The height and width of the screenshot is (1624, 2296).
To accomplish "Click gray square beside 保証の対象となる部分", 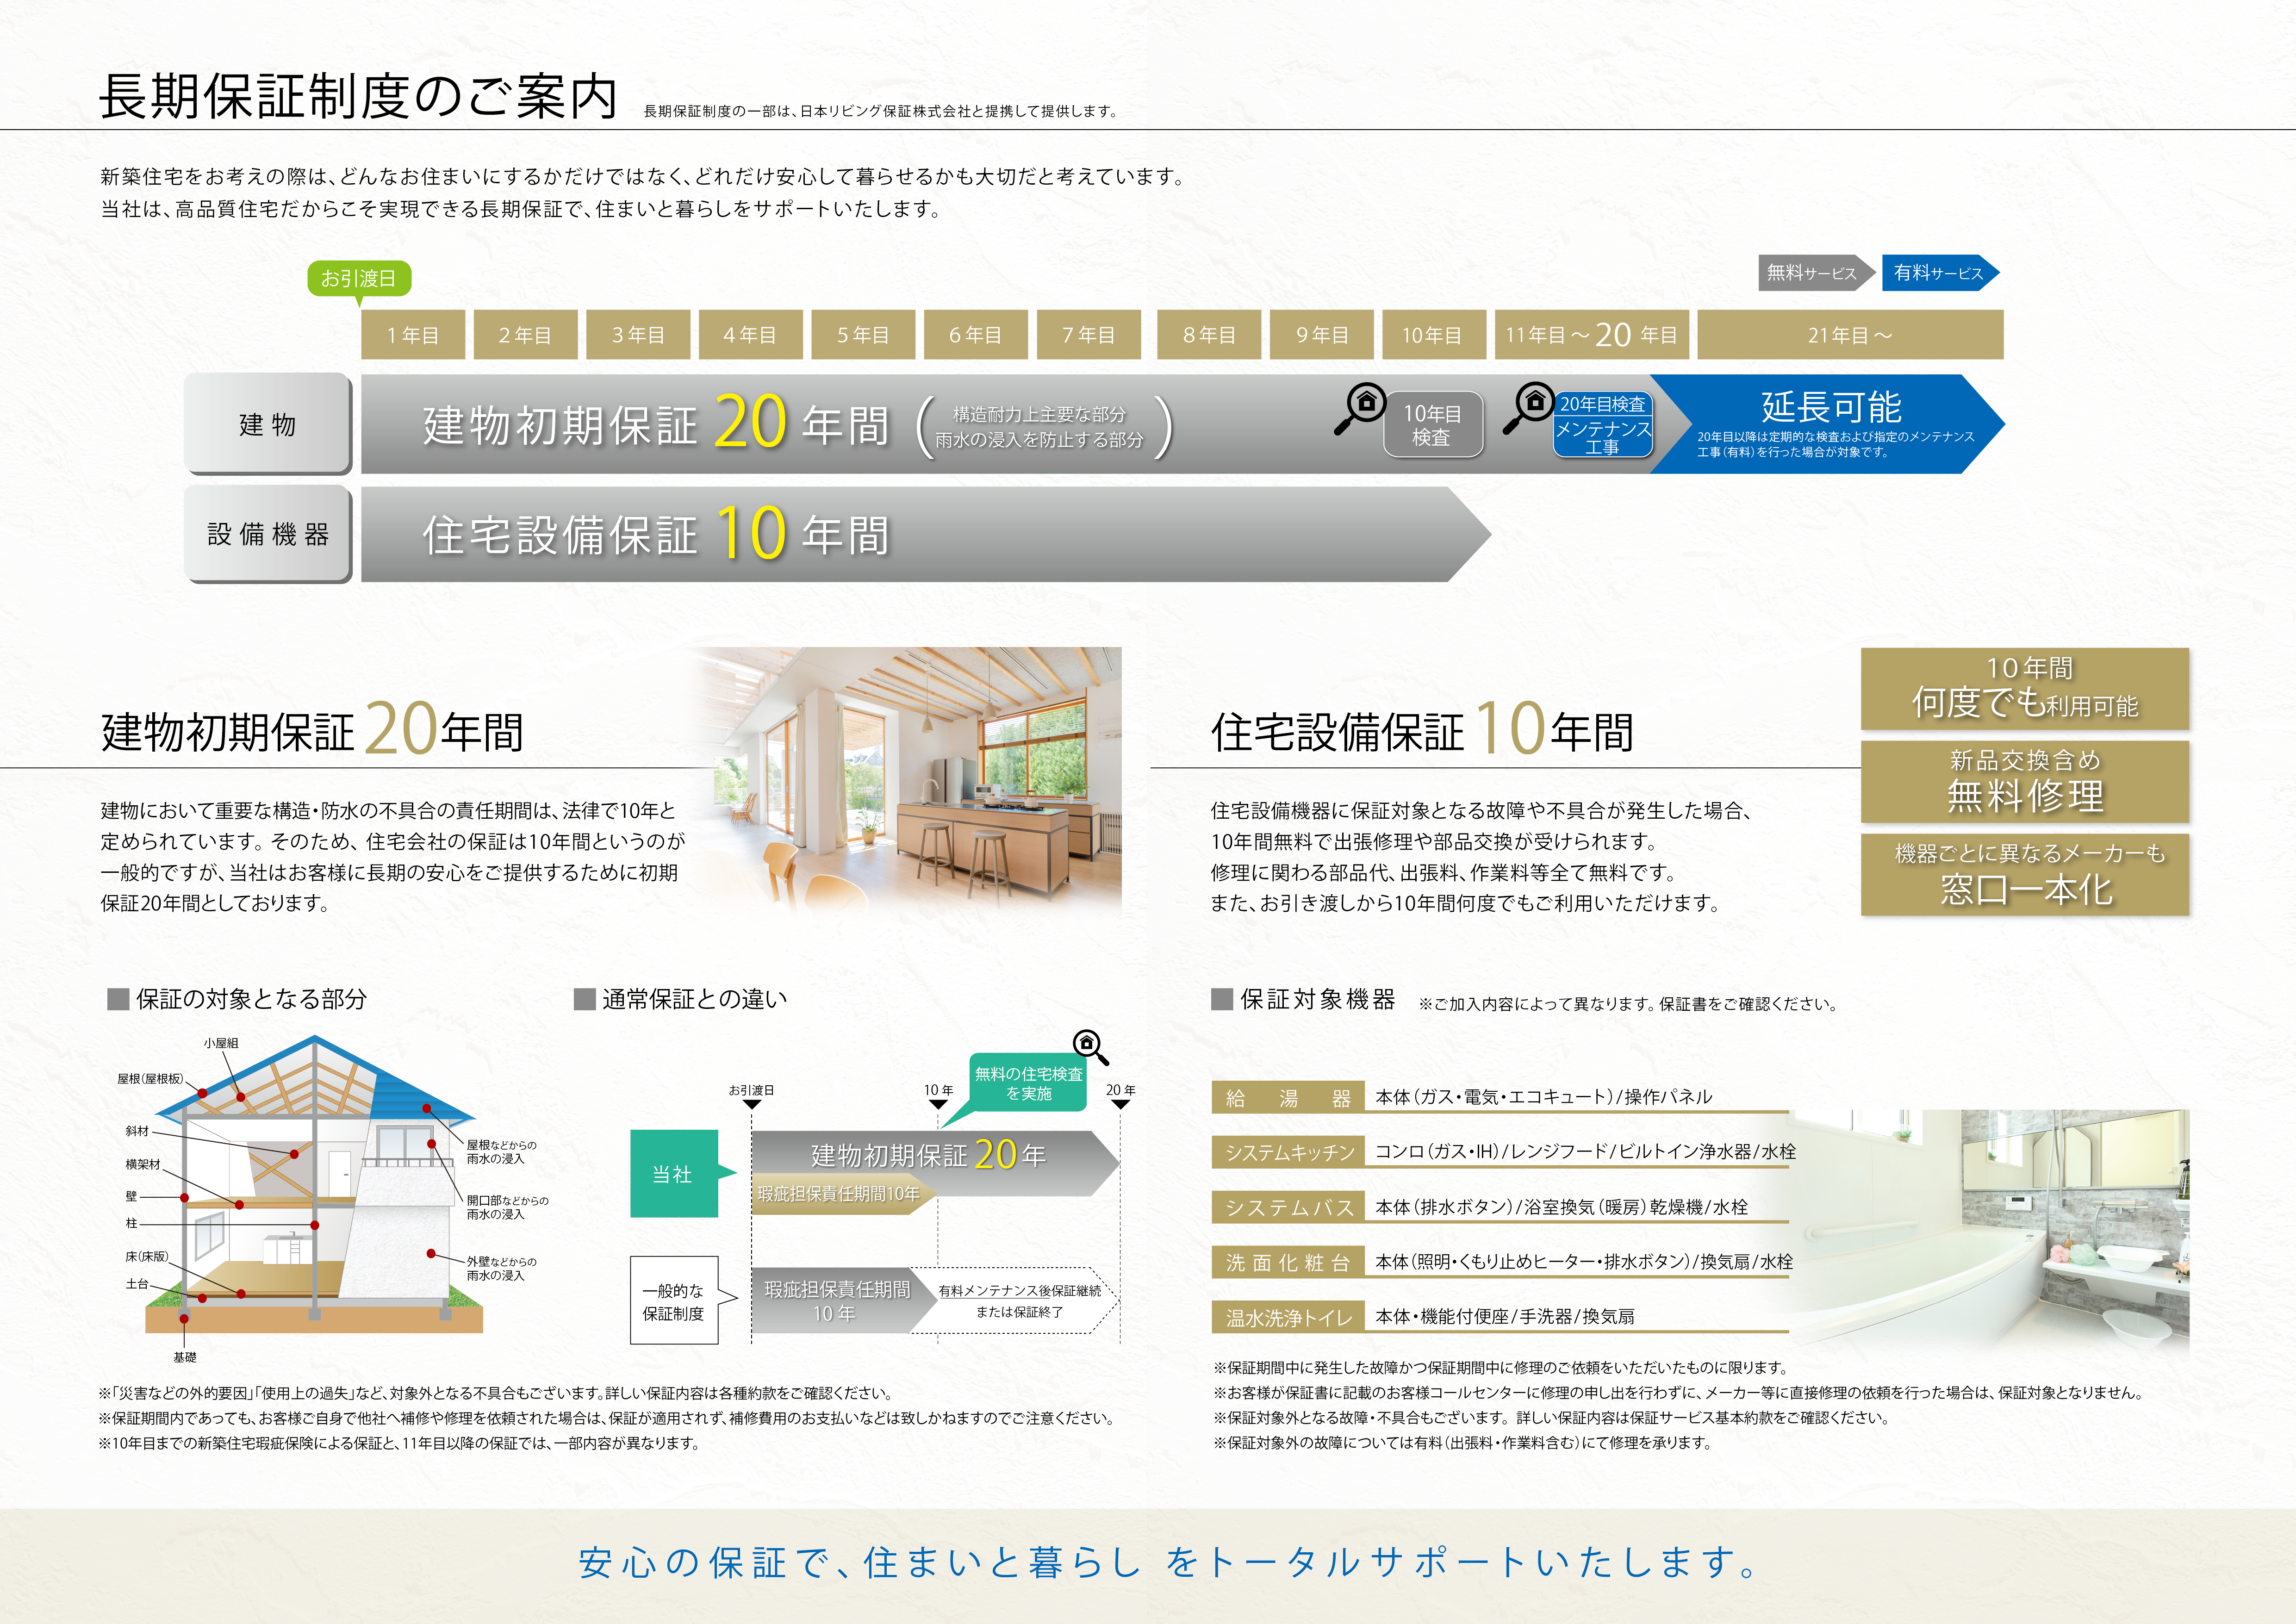I will tap(118, 999).
